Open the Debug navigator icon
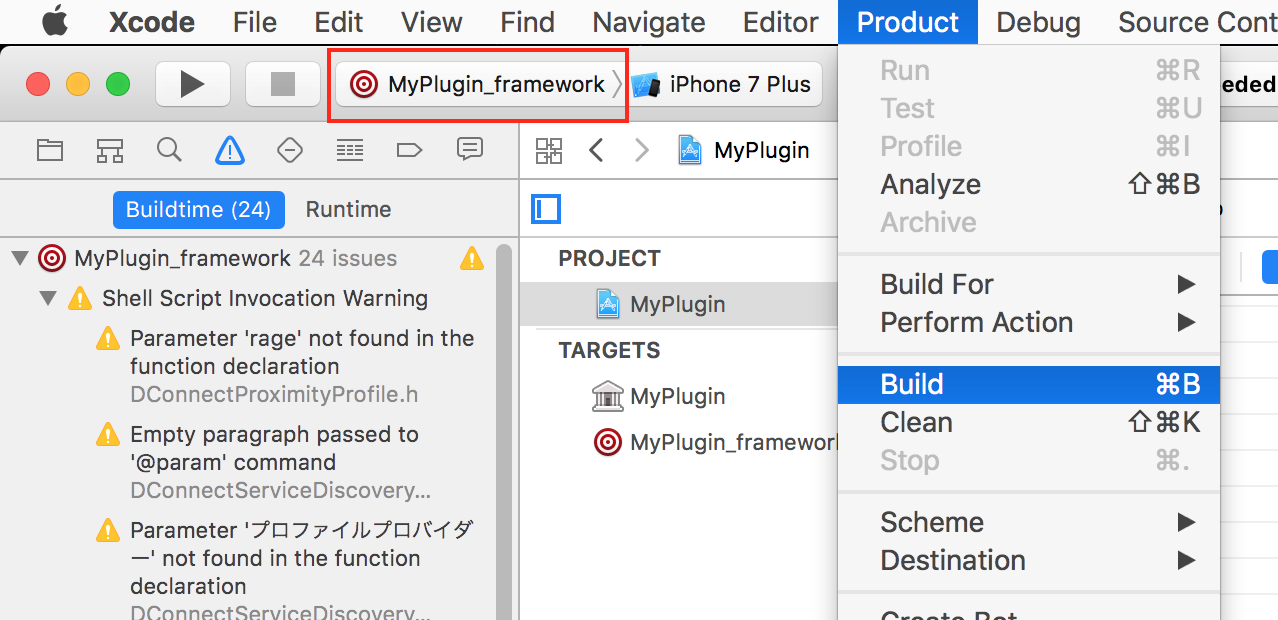The height and width of the screenshot is (620, 1278). click(349, 151)
